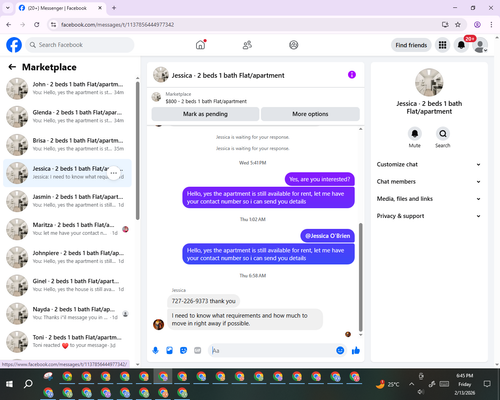The height and width of the screenshot is (400, 500).
Task: Open the John - 2 beds 1 bath conversation
Action: (x=67, y=88)
